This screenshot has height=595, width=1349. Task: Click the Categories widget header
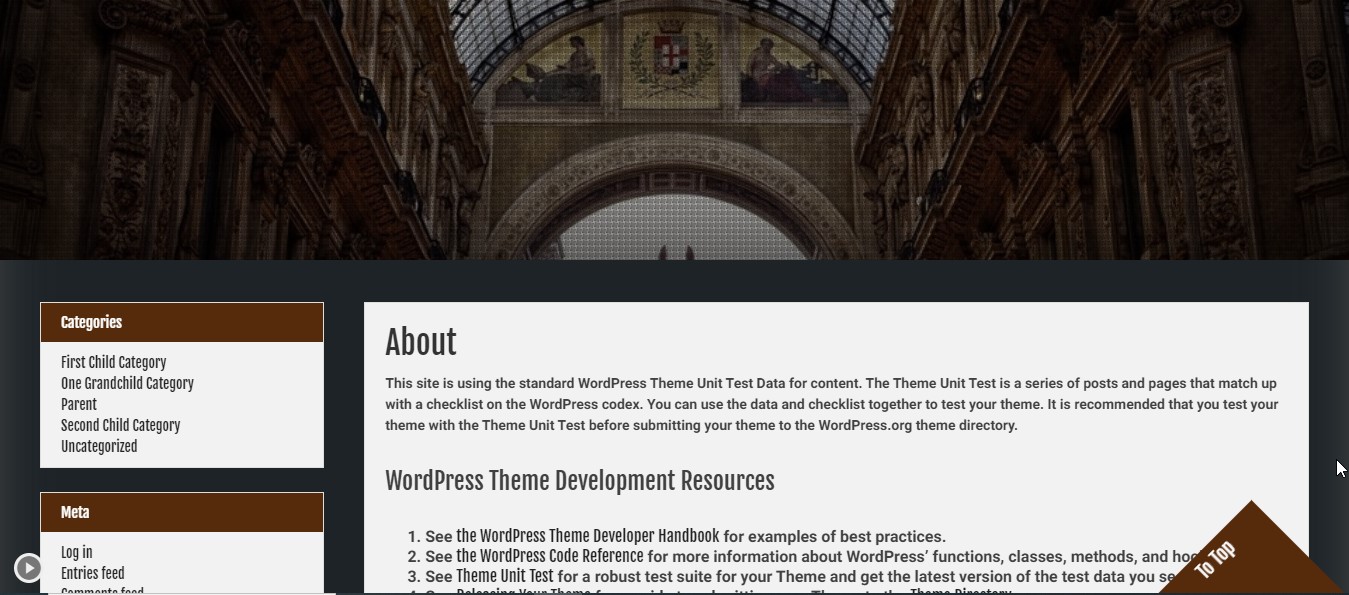click(91, 322)
